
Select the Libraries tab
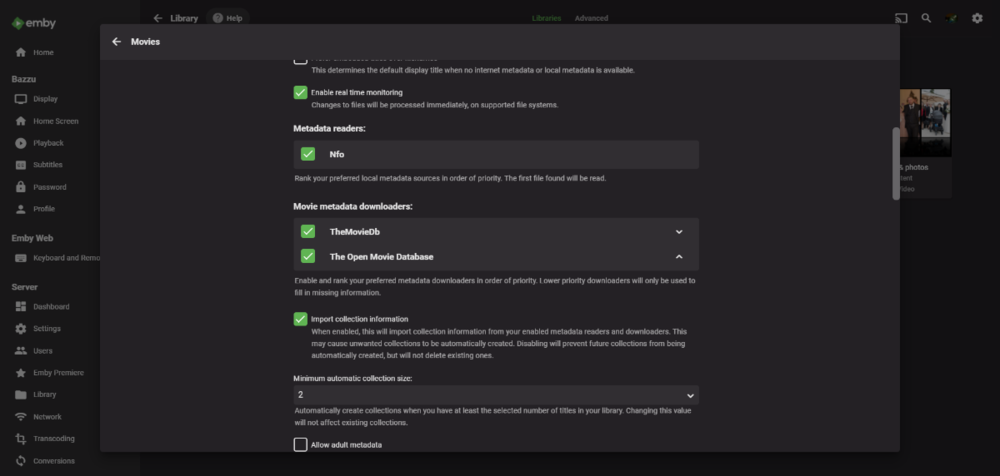546,18
